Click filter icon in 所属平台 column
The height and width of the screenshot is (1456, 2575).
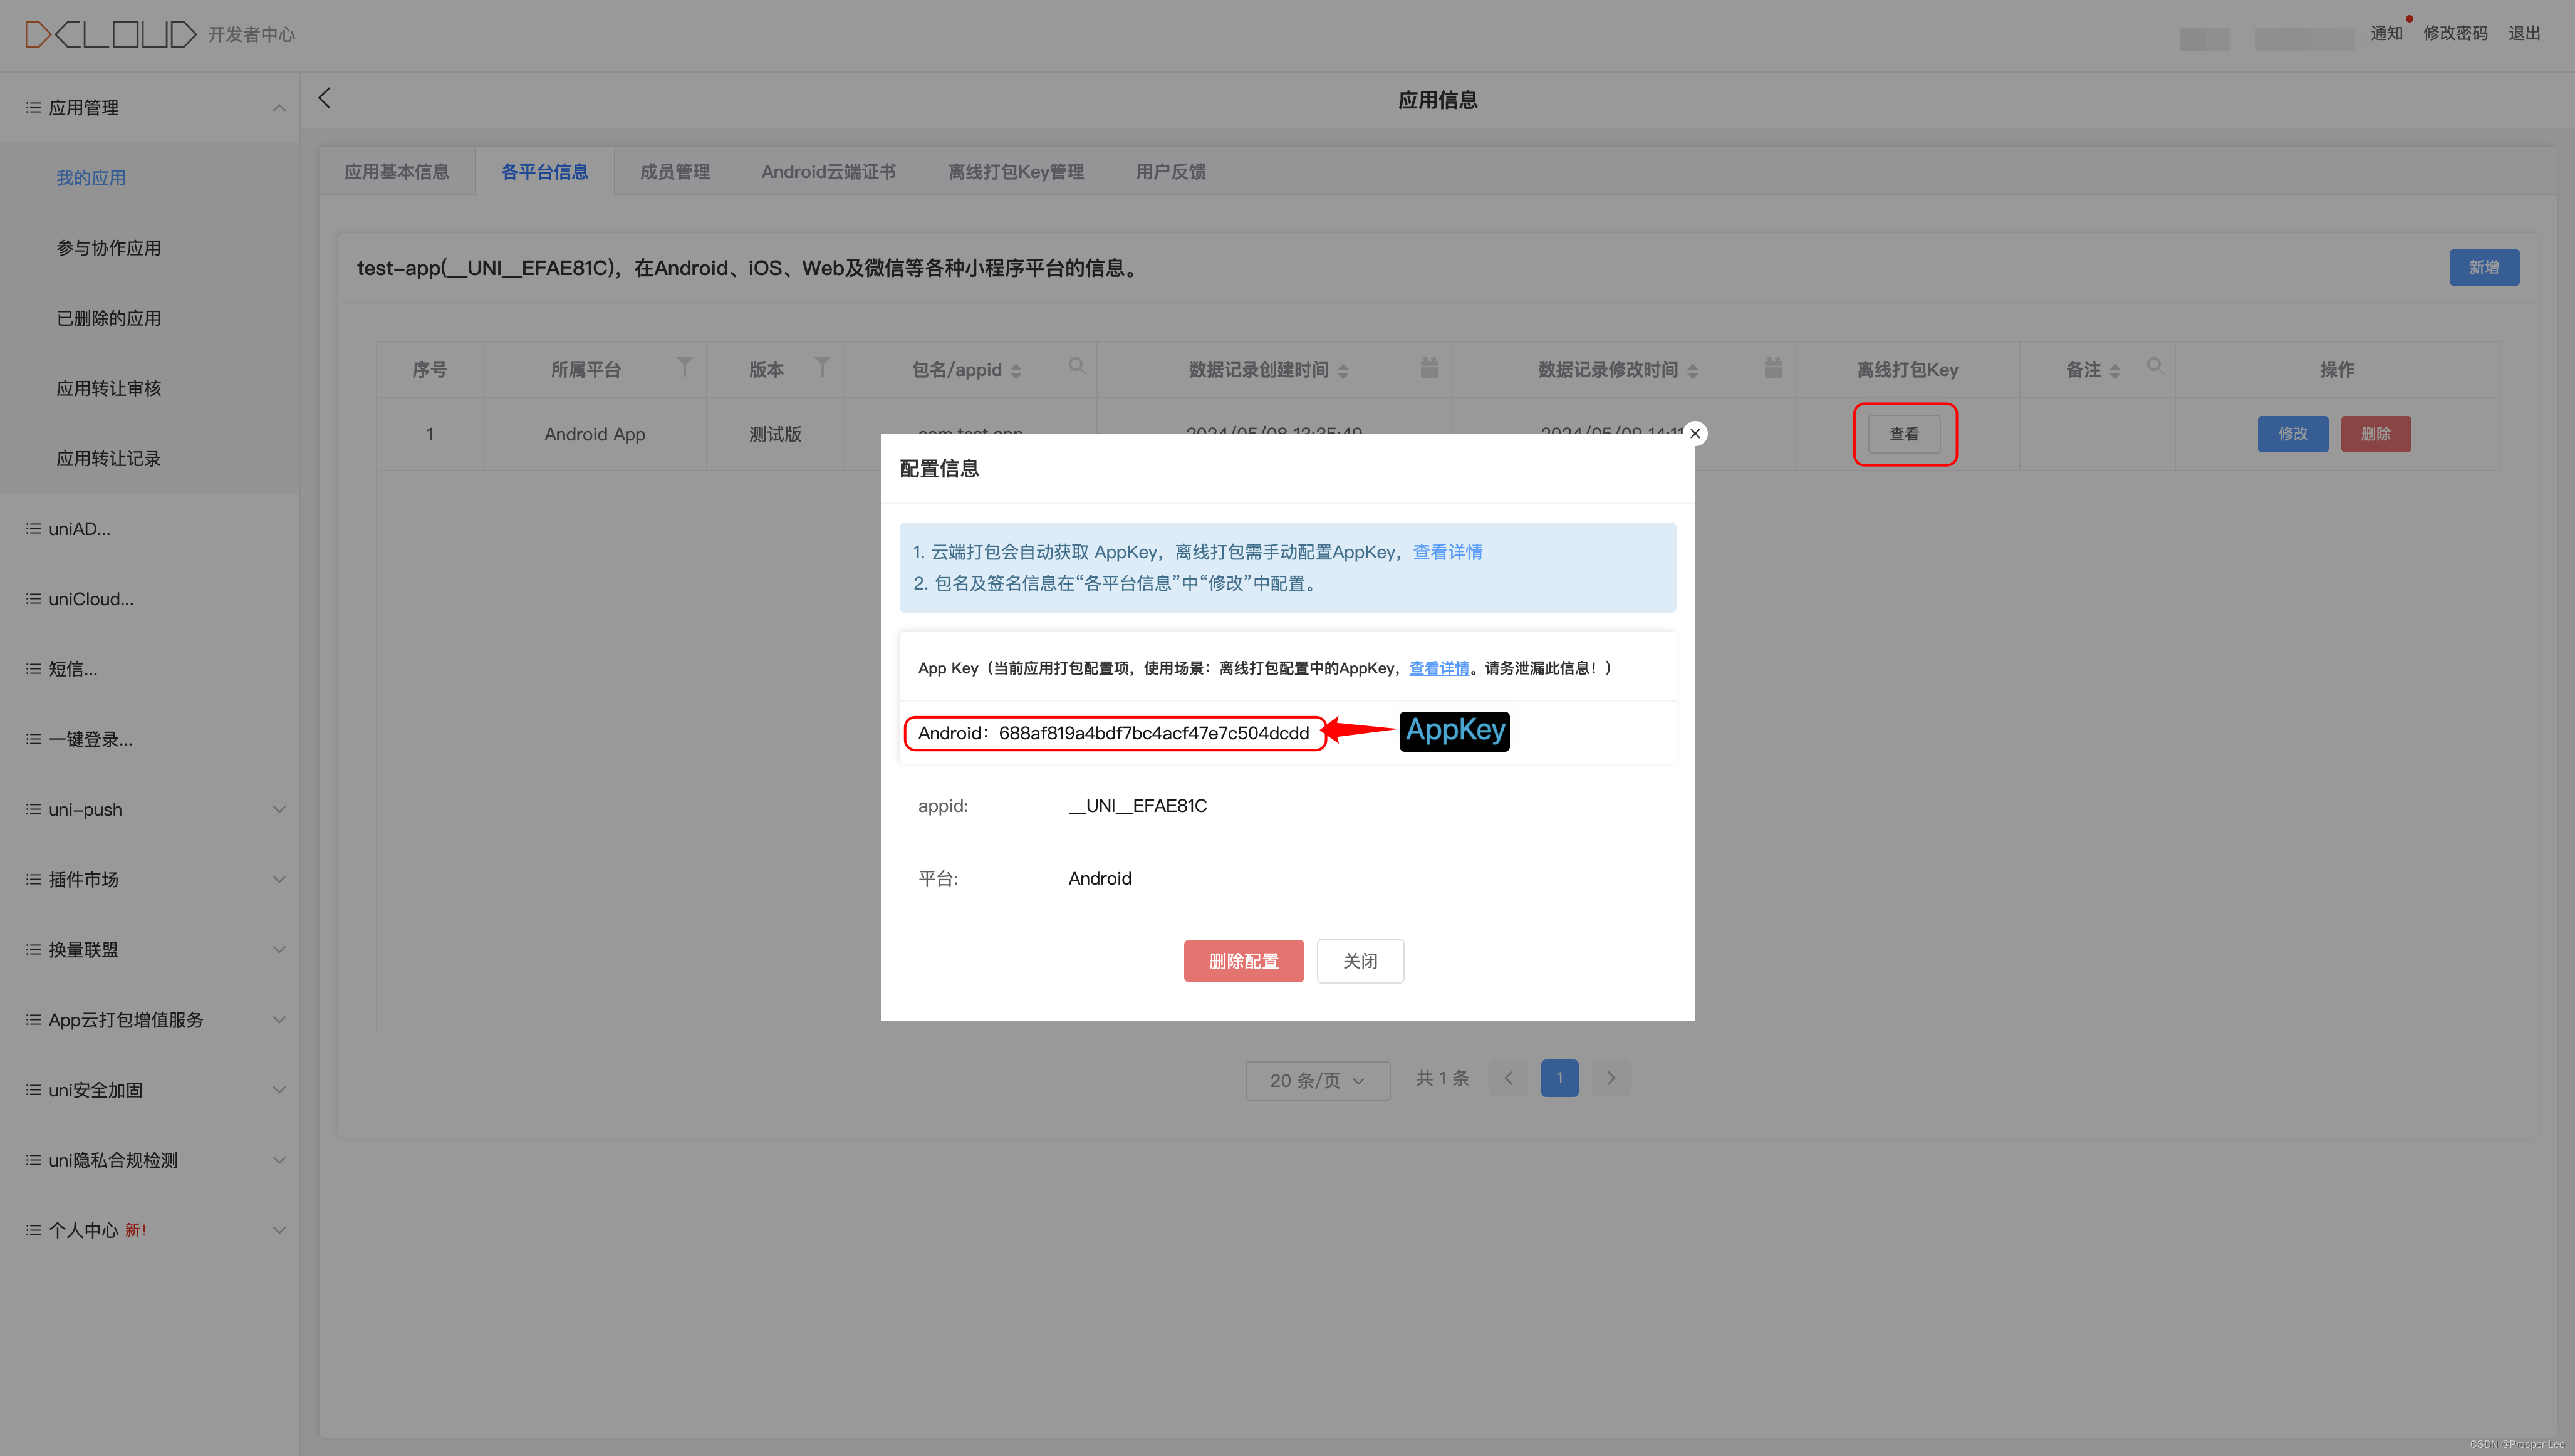pos(684,368)
